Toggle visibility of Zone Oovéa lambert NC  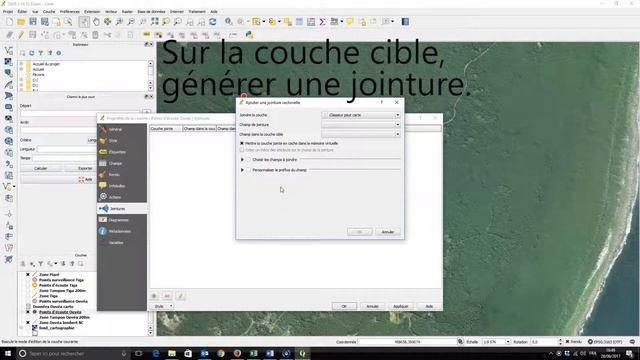[28, 322]
